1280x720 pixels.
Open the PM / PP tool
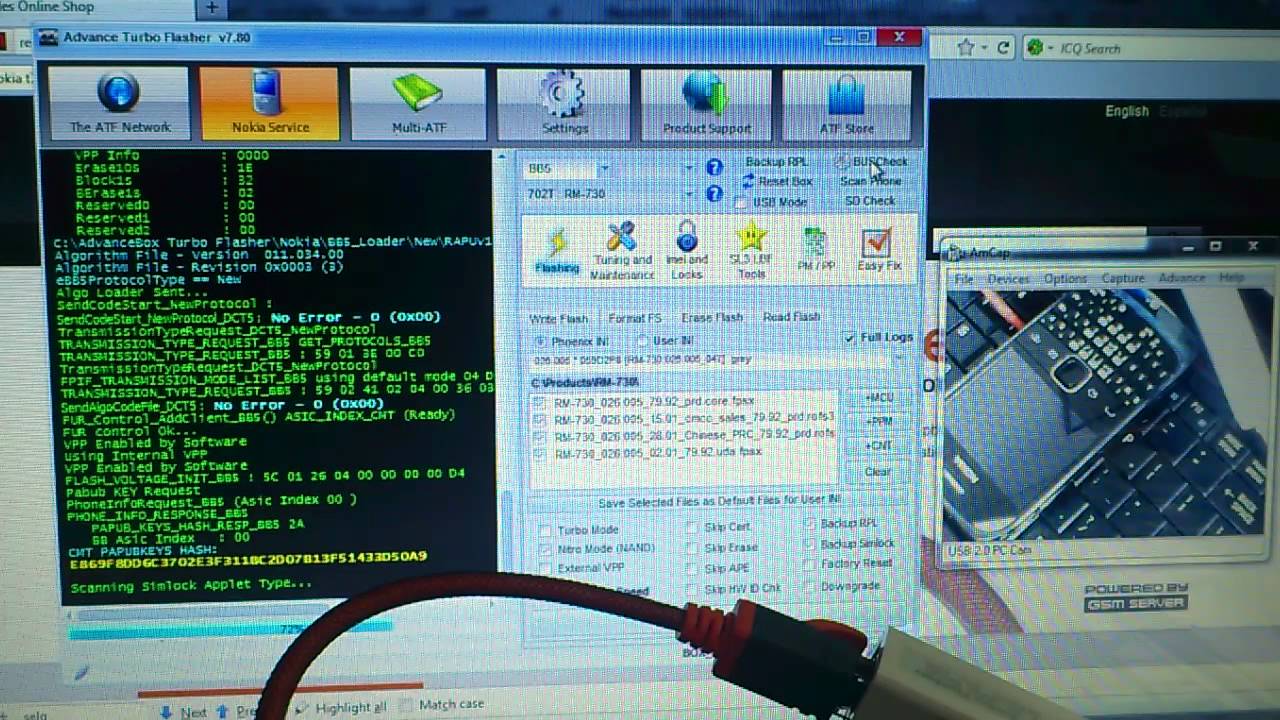[816, 251]
